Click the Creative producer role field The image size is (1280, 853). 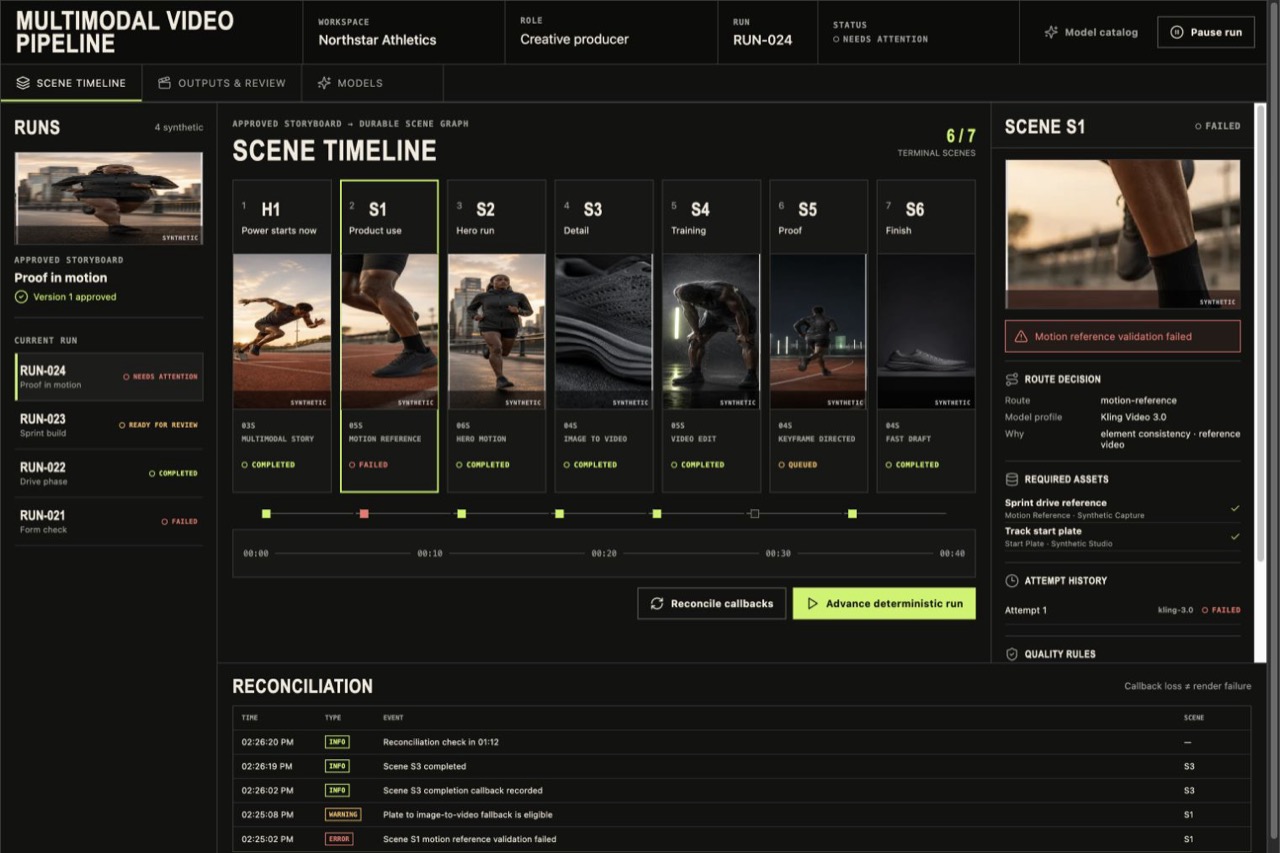click(611, 32)
